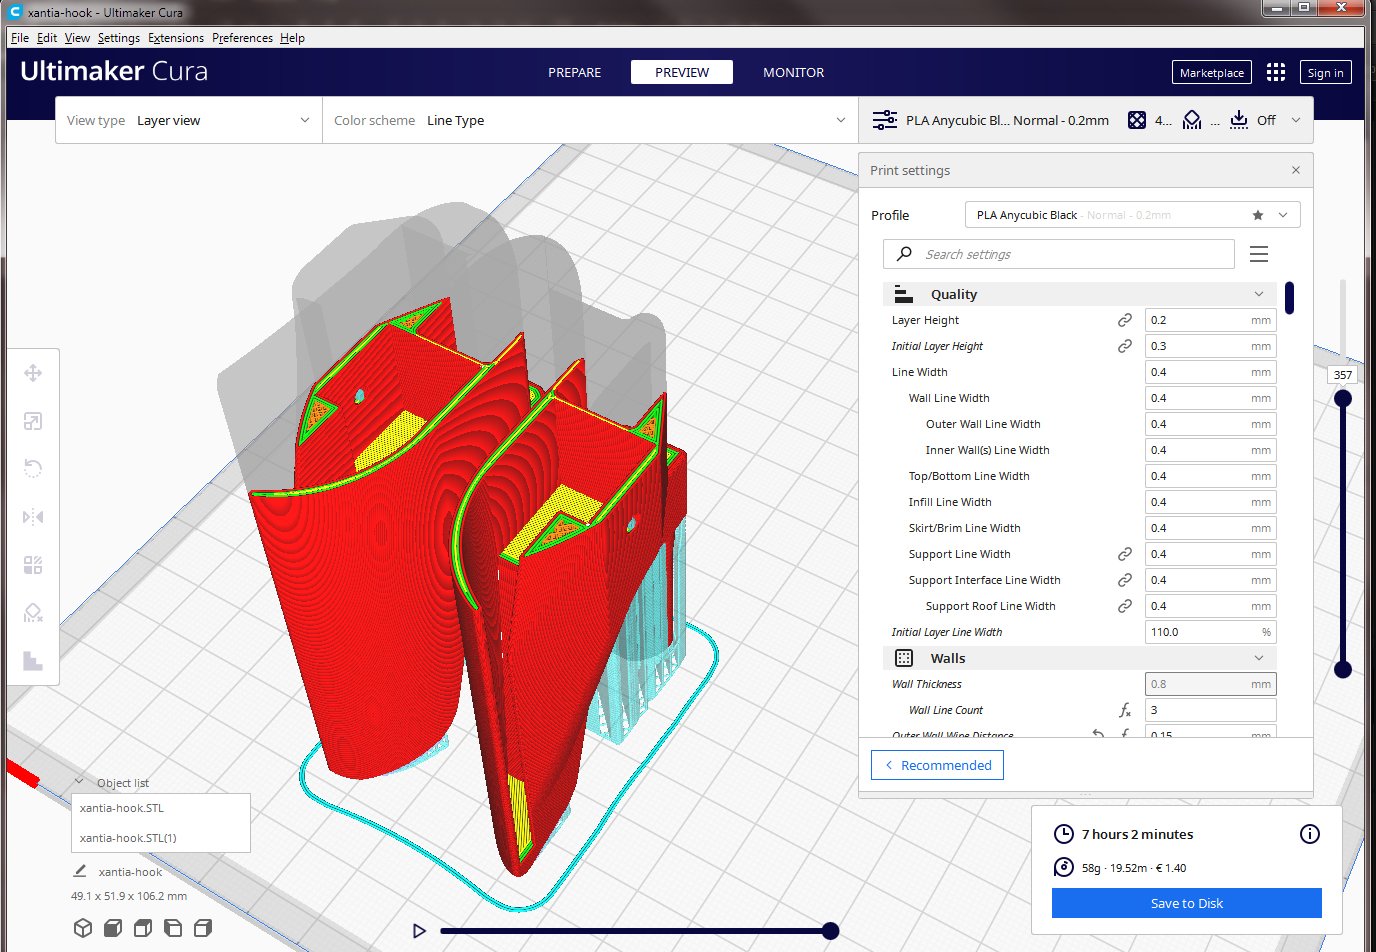Image resolution: width=1376 pixels, height=952 pixels.
Task: Click the print info circle icon
Action: [1309, 834]
